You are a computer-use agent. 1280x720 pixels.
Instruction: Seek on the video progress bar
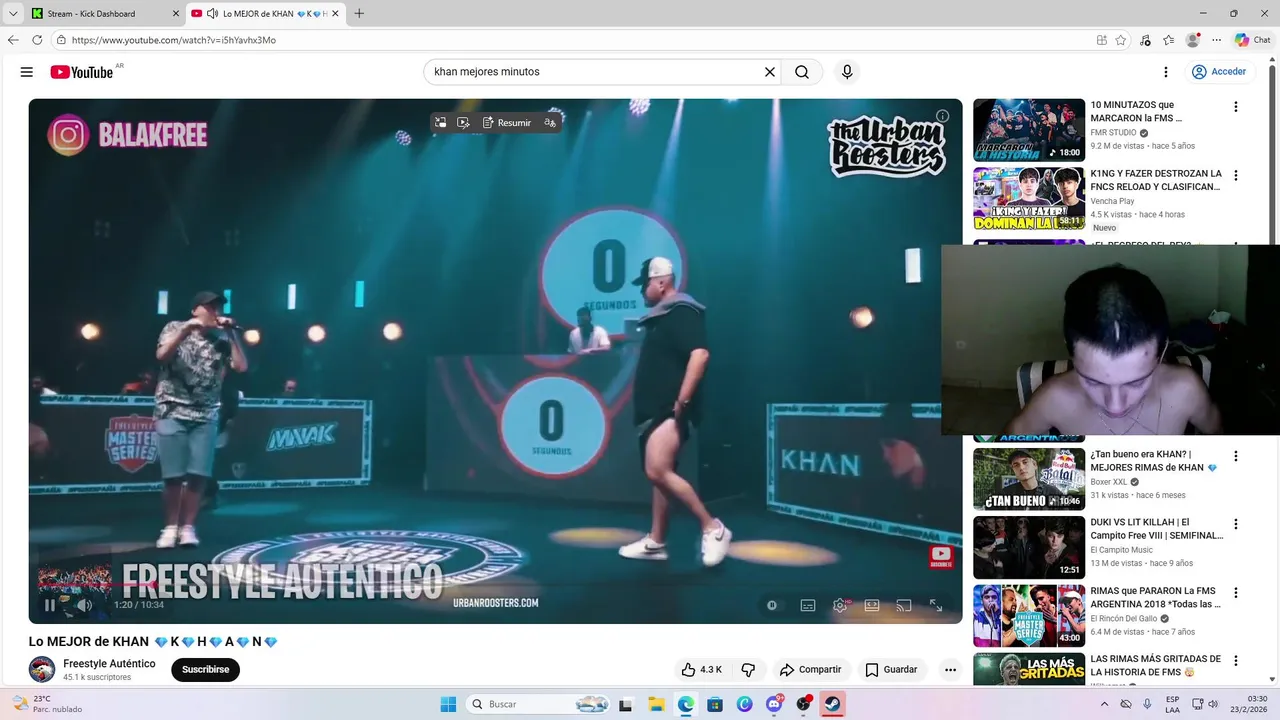click(495, 585)
